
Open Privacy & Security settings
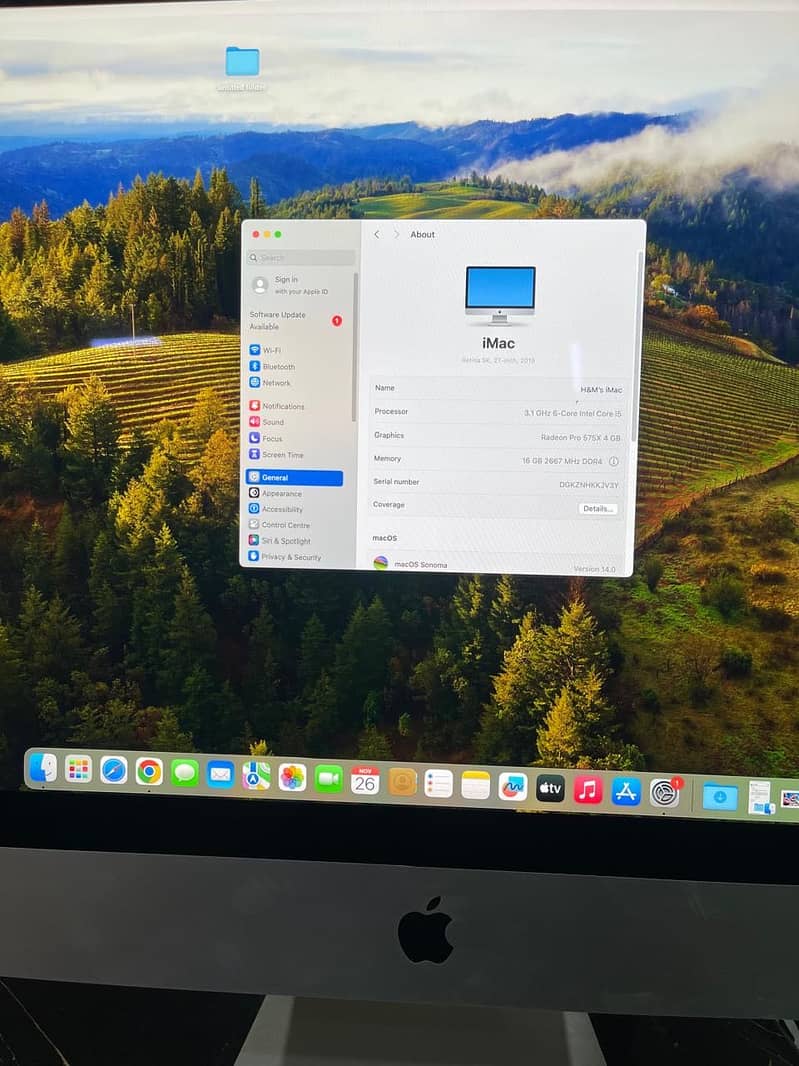(x=284, y=557)
